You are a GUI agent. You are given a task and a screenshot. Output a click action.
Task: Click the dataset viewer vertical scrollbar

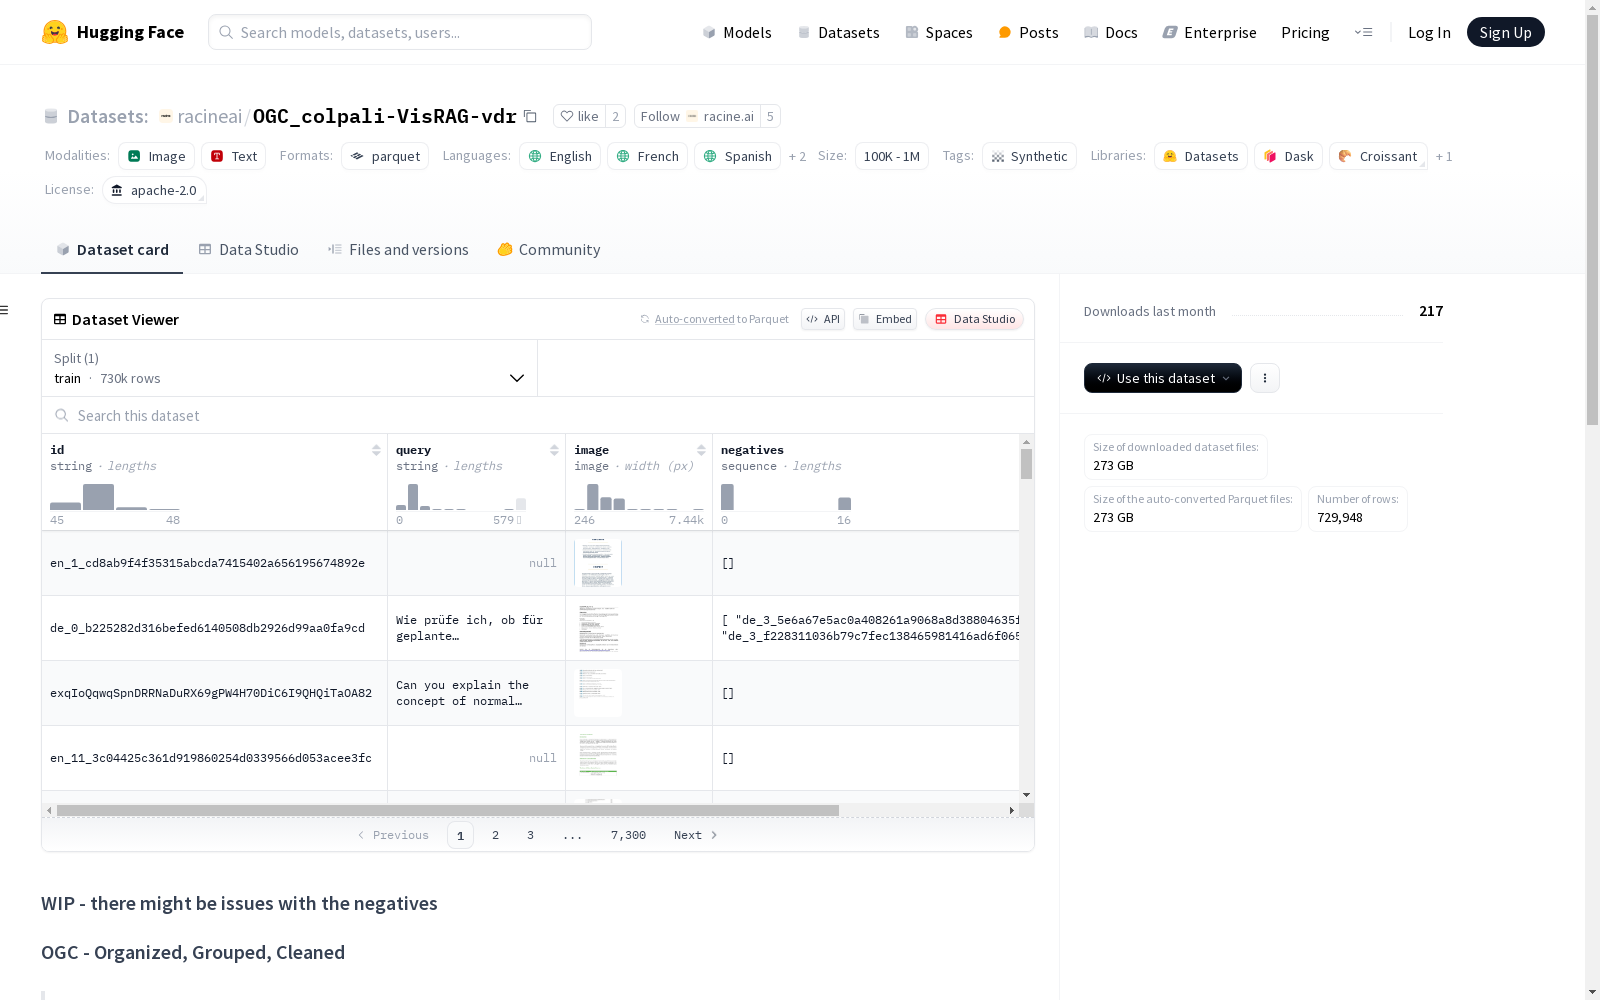click(x=1026, y=464)
